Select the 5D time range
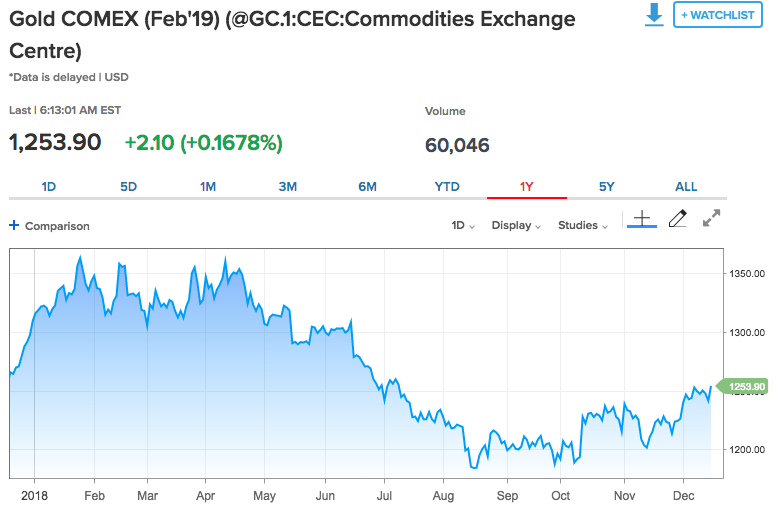Image resolution: width=779 pixels, height=515 pixels. point(128,187)
